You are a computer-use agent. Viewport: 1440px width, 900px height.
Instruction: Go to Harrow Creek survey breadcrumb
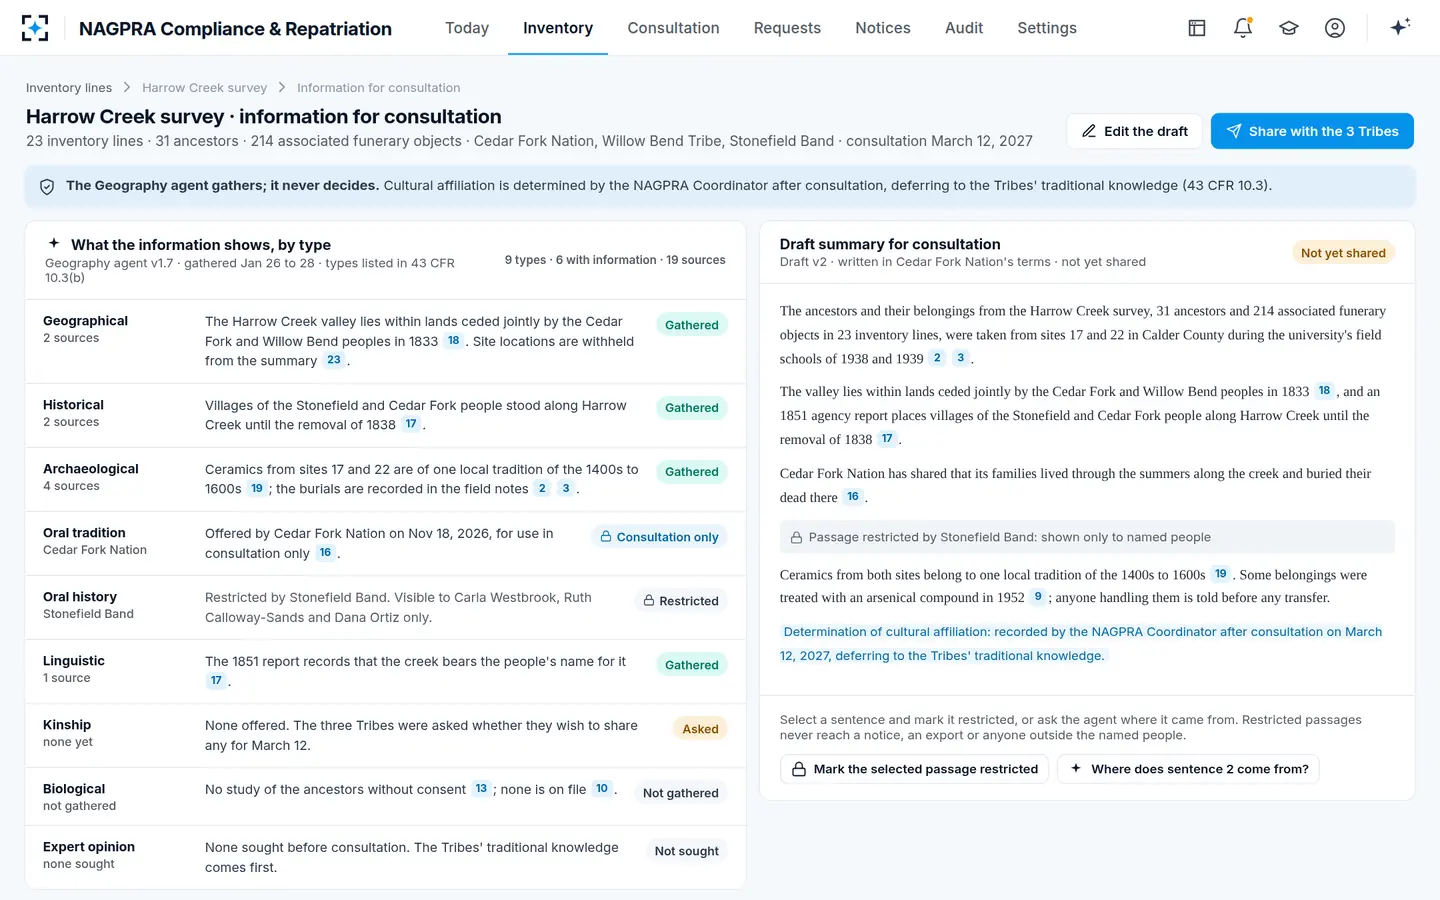204,88
